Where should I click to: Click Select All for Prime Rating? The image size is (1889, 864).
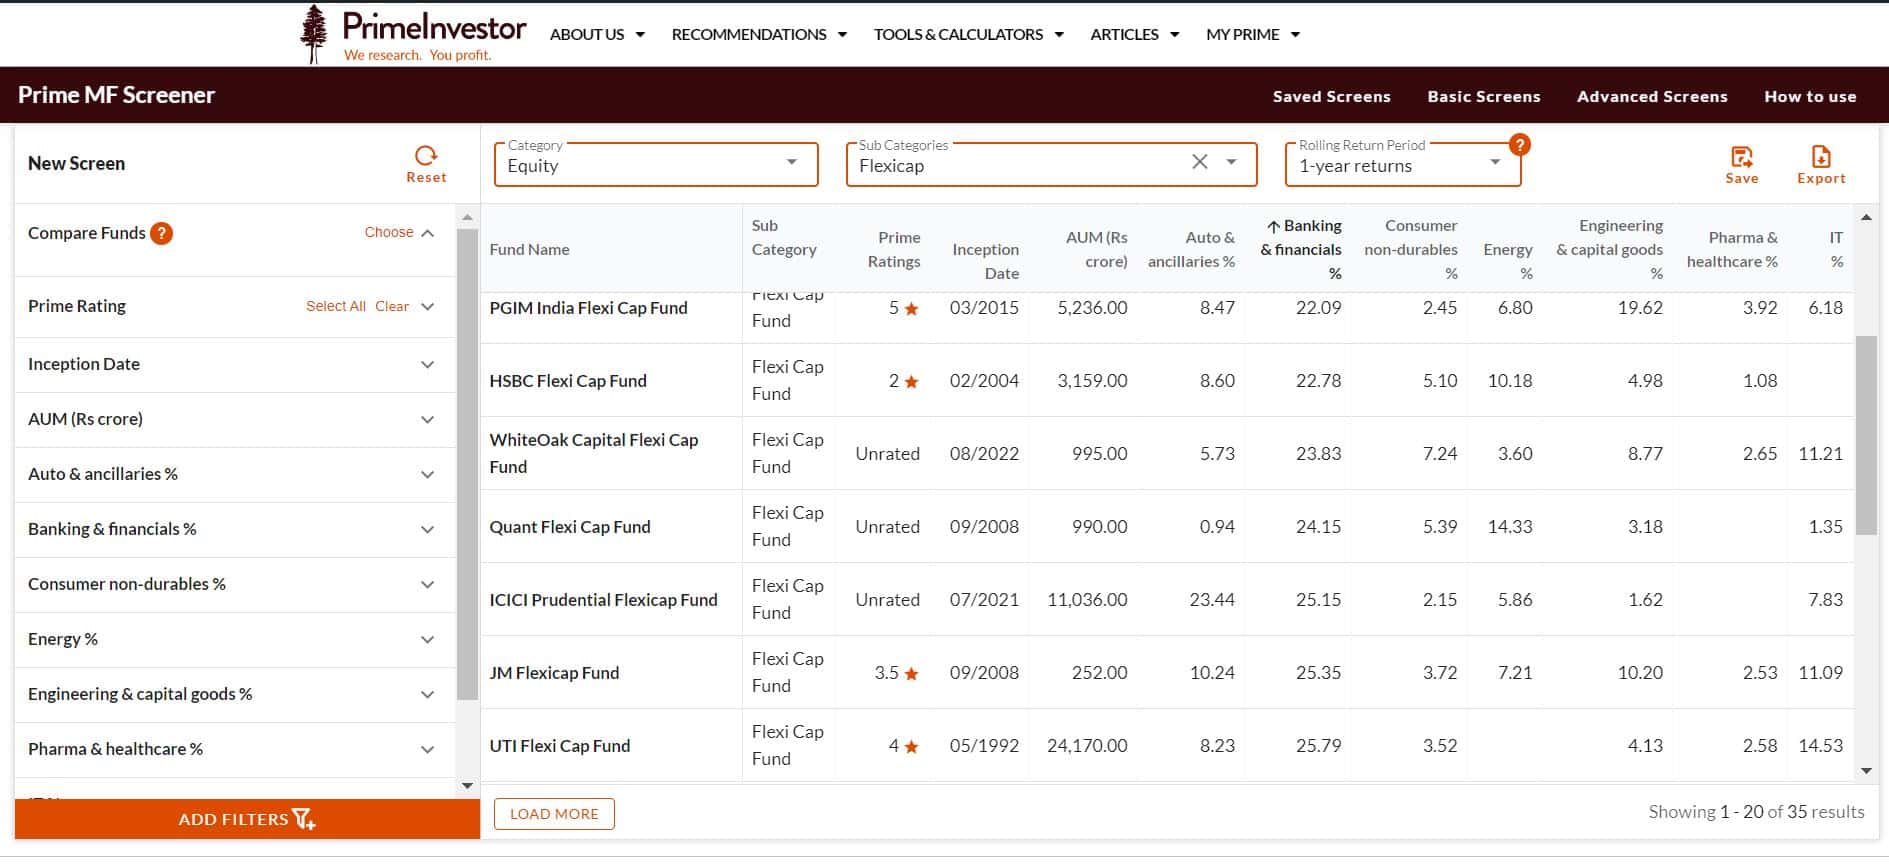pos(336,306)
